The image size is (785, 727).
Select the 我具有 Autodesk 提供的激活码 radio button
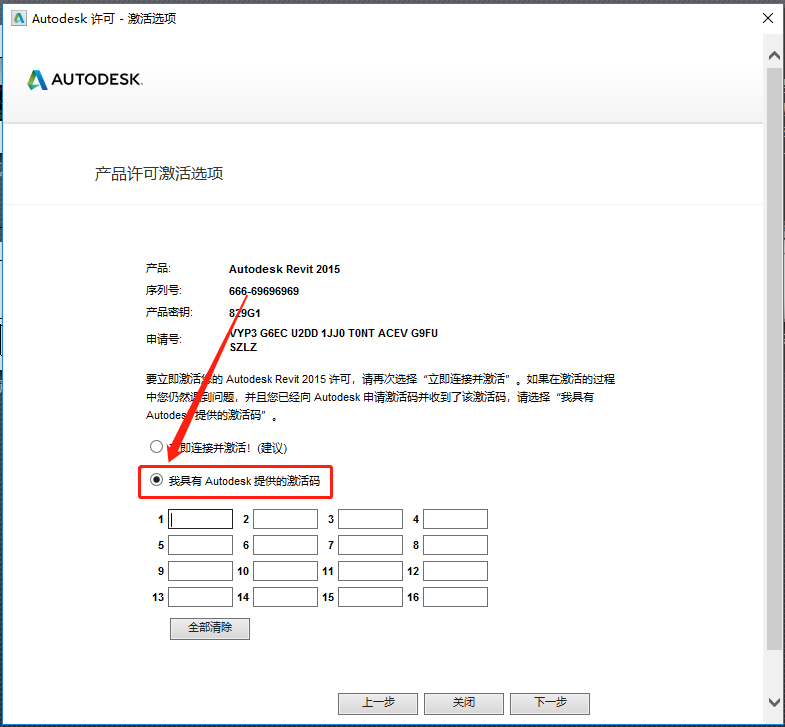click(x=156, y=480)
